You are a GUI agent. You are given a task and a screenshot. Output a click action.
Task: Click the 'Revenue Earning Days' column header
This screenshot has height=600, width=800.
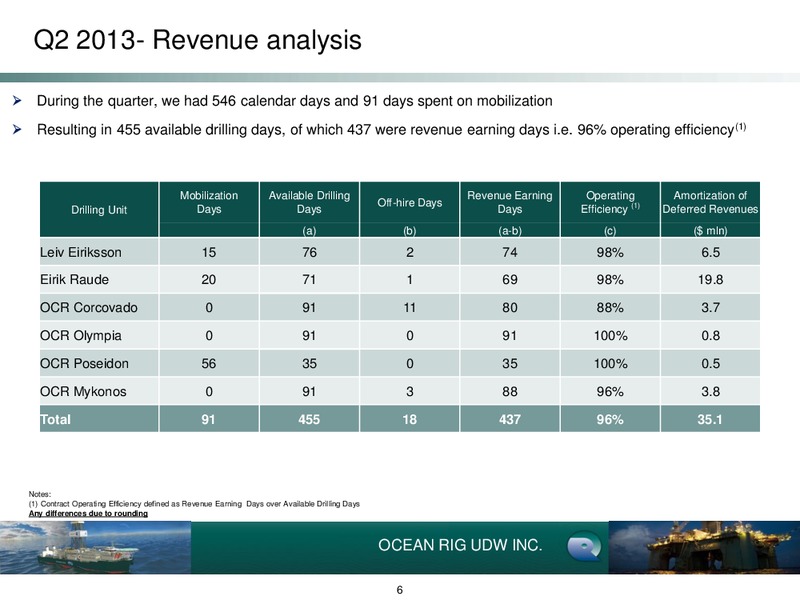(510, 203)
